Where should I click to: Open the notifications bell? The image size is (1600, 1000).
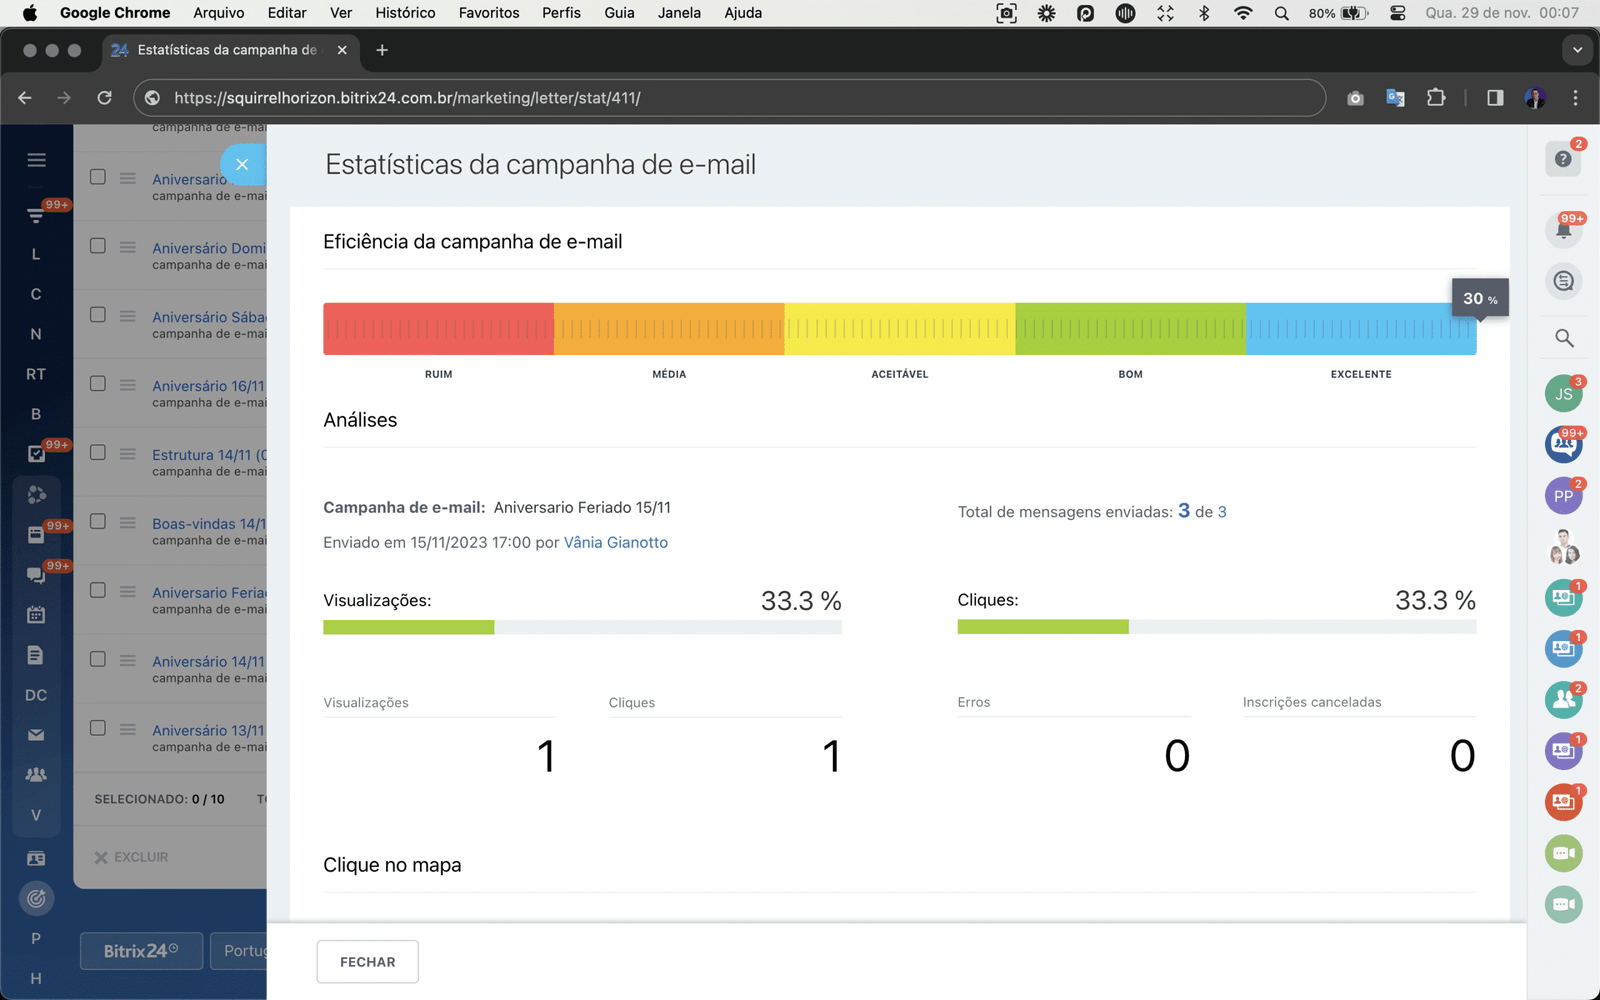click(x=1563, y=228)
